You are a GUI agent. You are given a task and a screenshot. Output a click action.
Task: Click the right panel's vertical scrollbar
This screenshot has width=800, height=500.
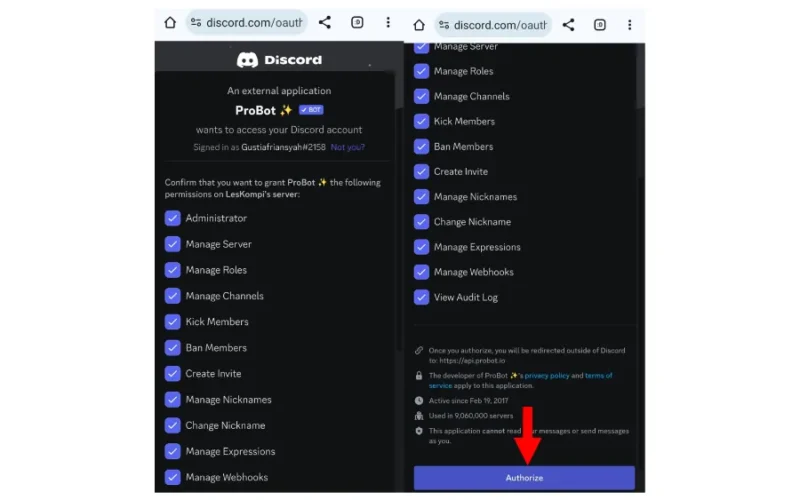click(x=640, y=77)
